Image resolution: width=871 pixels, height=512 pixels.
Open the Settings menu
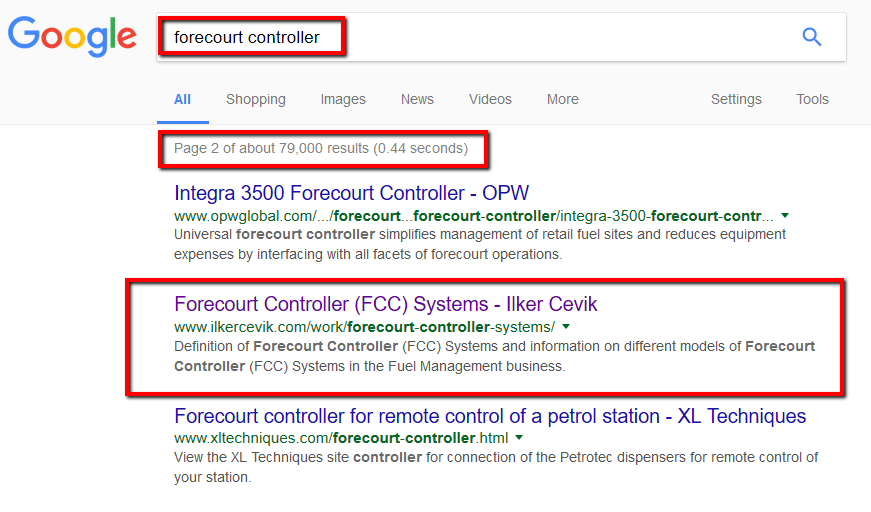tap(736, 99)
